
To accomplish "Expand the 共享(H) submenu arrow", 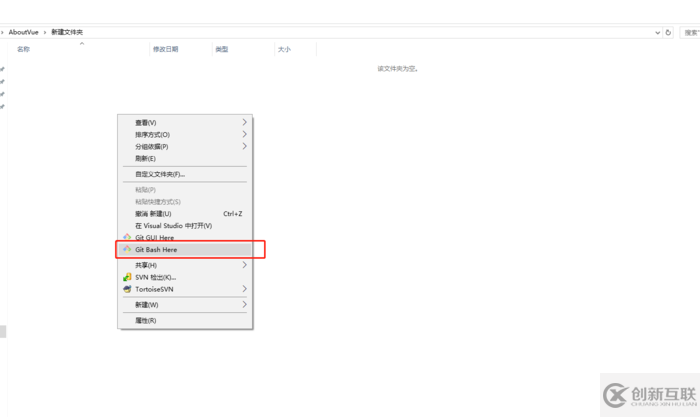I will (245, 265).
